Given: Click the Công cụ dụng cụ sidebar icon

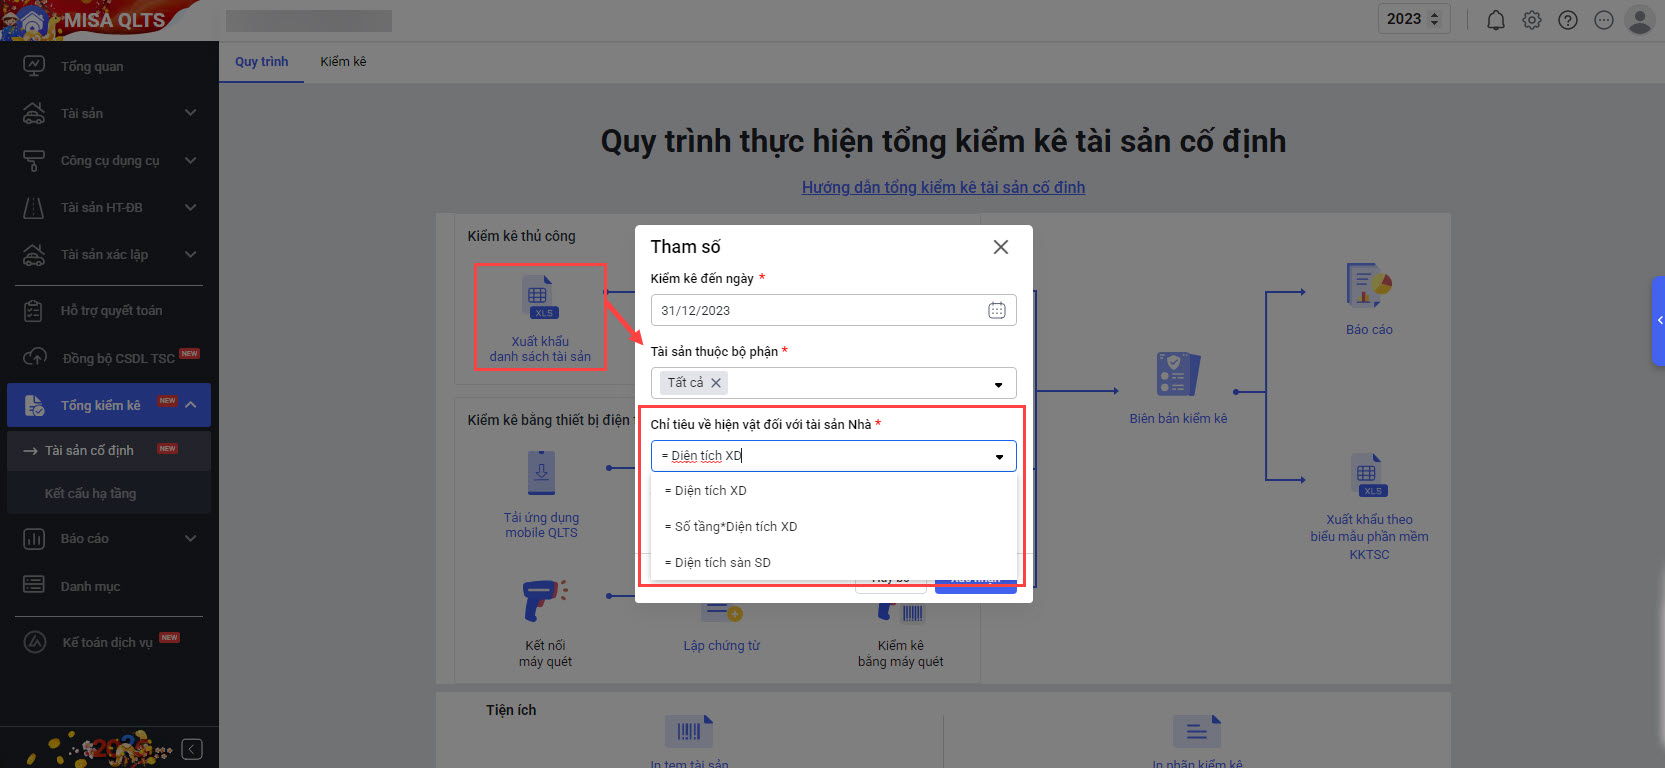Looking at the screenshot, I should click(34, 160).
